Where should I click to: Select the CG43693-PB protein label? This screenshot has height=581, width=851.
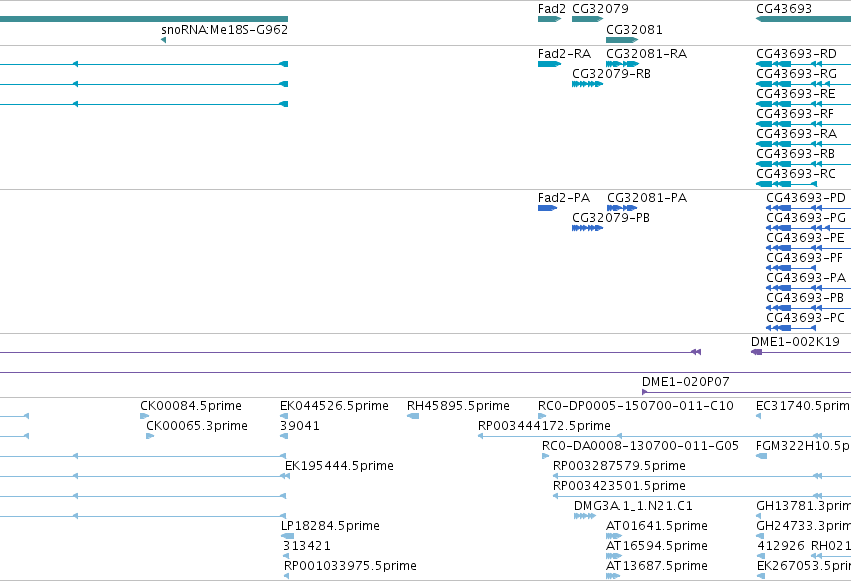coord(805,298)
